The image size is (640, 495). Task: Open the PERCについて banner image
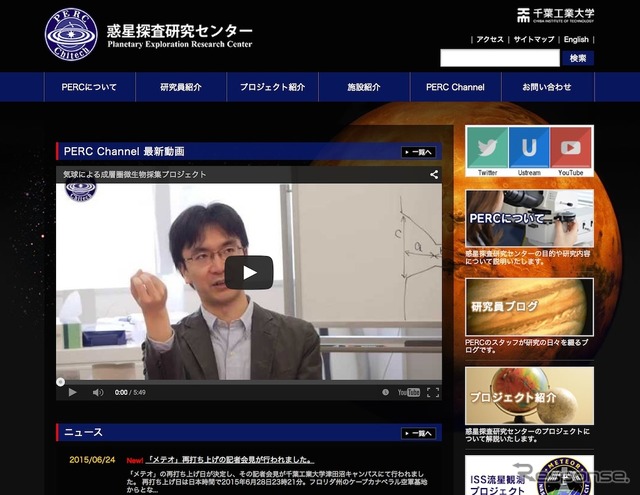[x=529, y=218]
